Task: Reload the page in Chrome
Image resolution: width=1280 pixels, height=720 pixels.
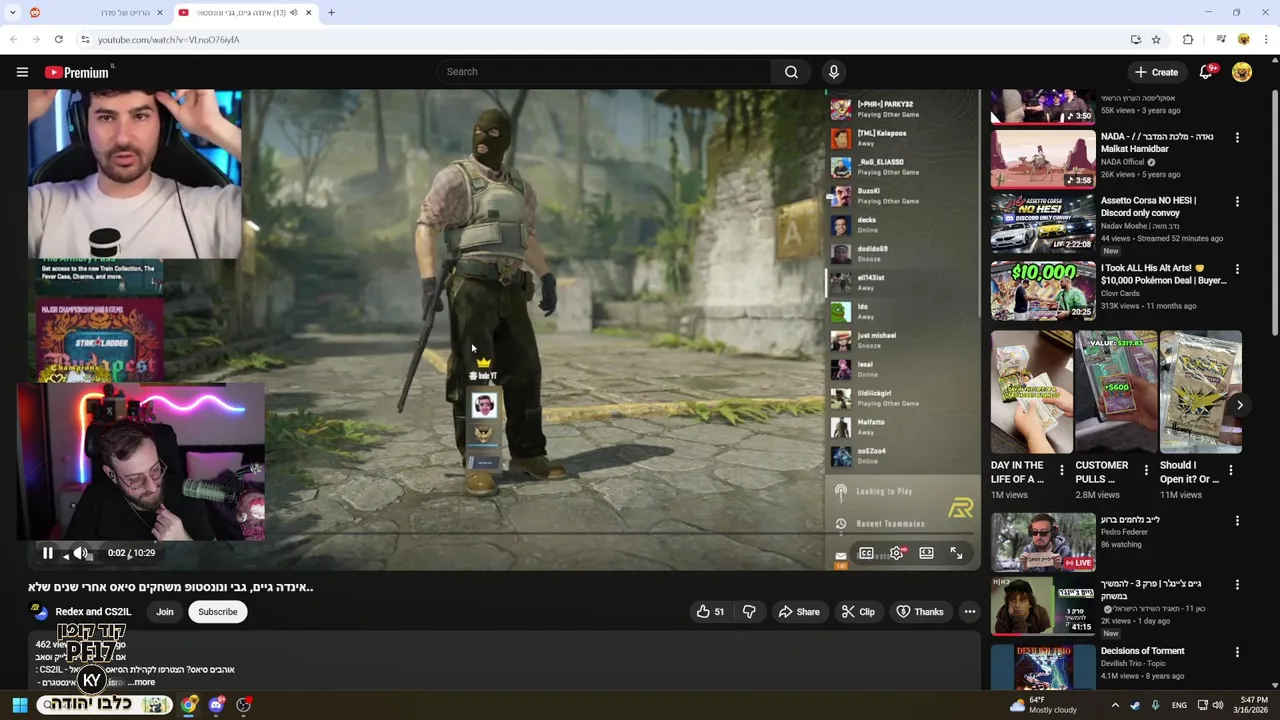Action: point(59,40)
